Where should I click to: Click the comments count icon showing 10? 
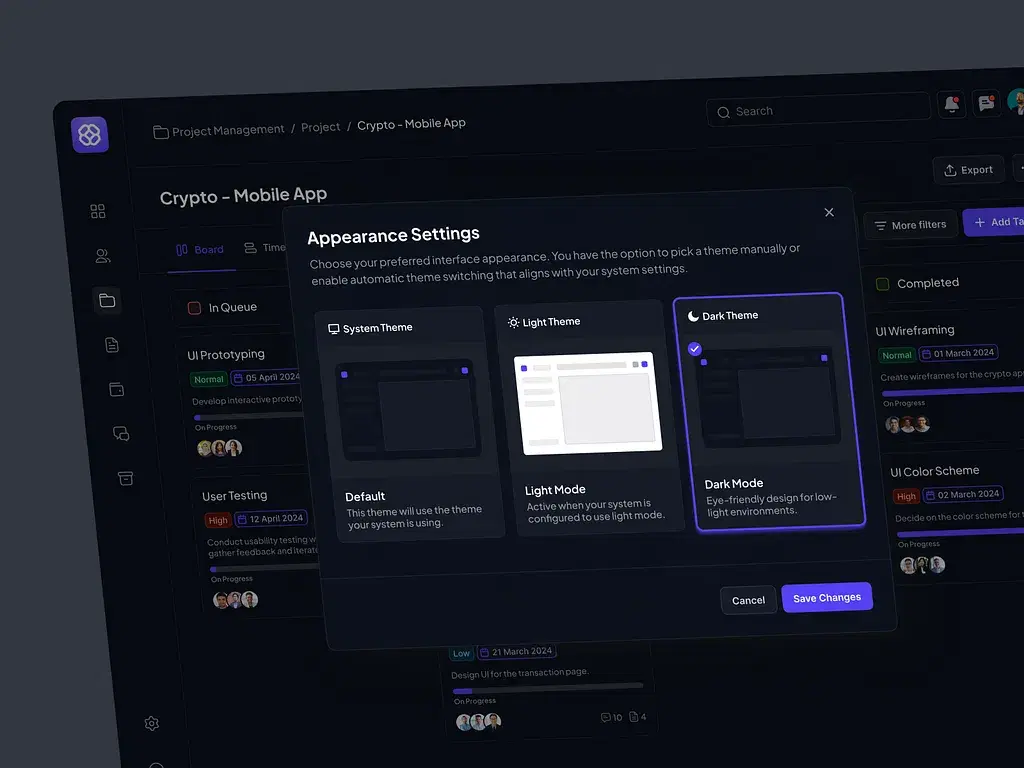point(605,717)
